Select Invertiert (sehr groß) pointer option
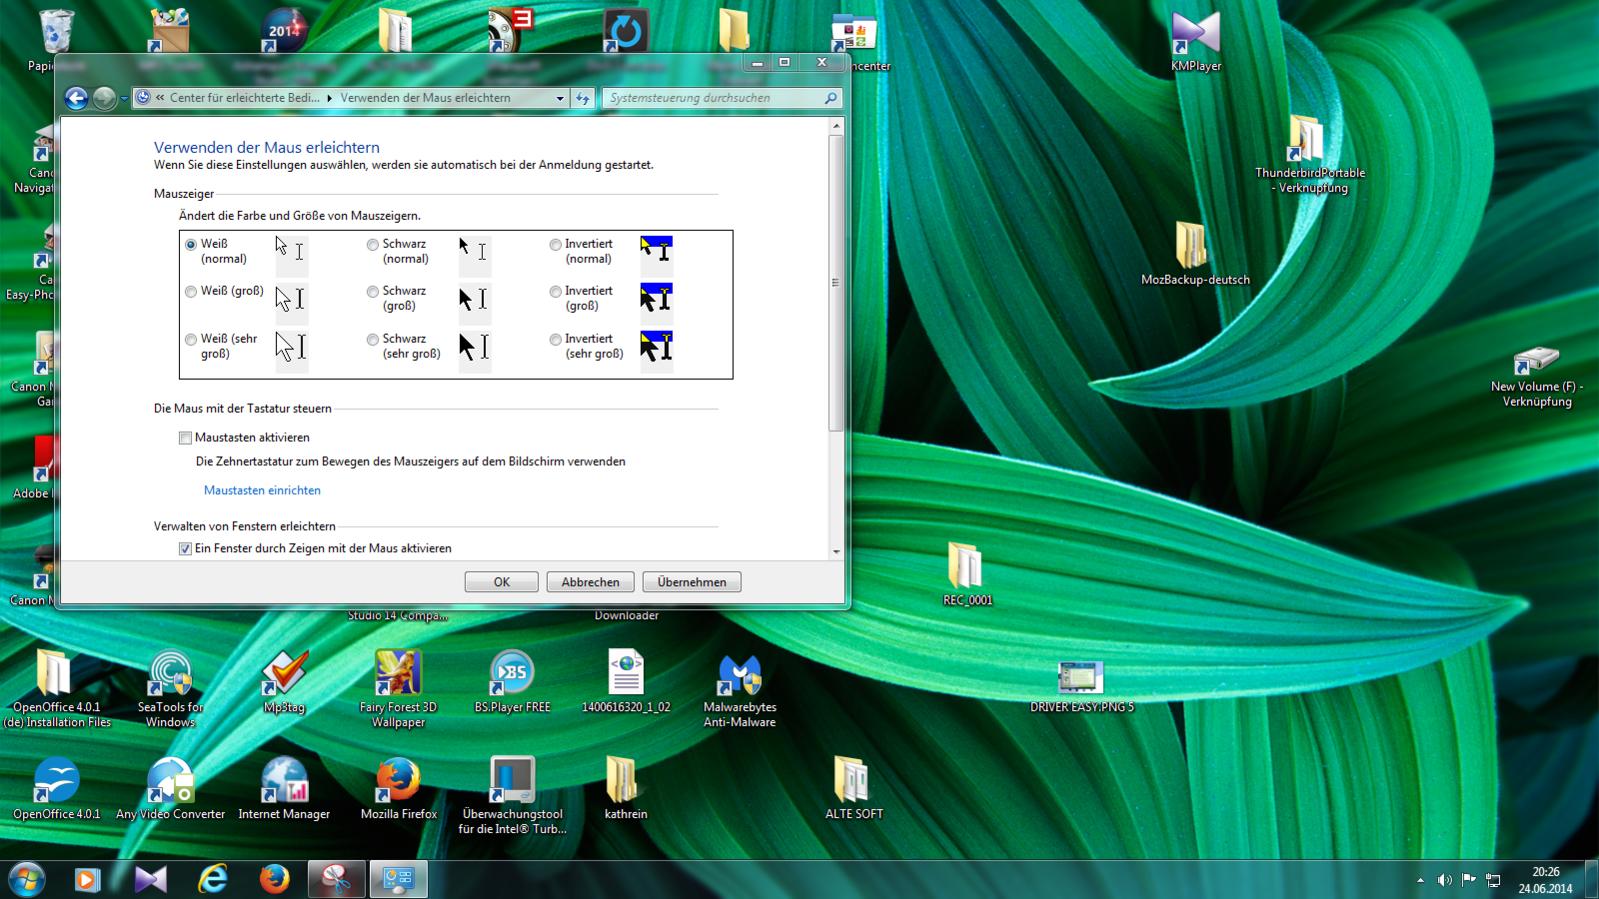 pos(555,340)
